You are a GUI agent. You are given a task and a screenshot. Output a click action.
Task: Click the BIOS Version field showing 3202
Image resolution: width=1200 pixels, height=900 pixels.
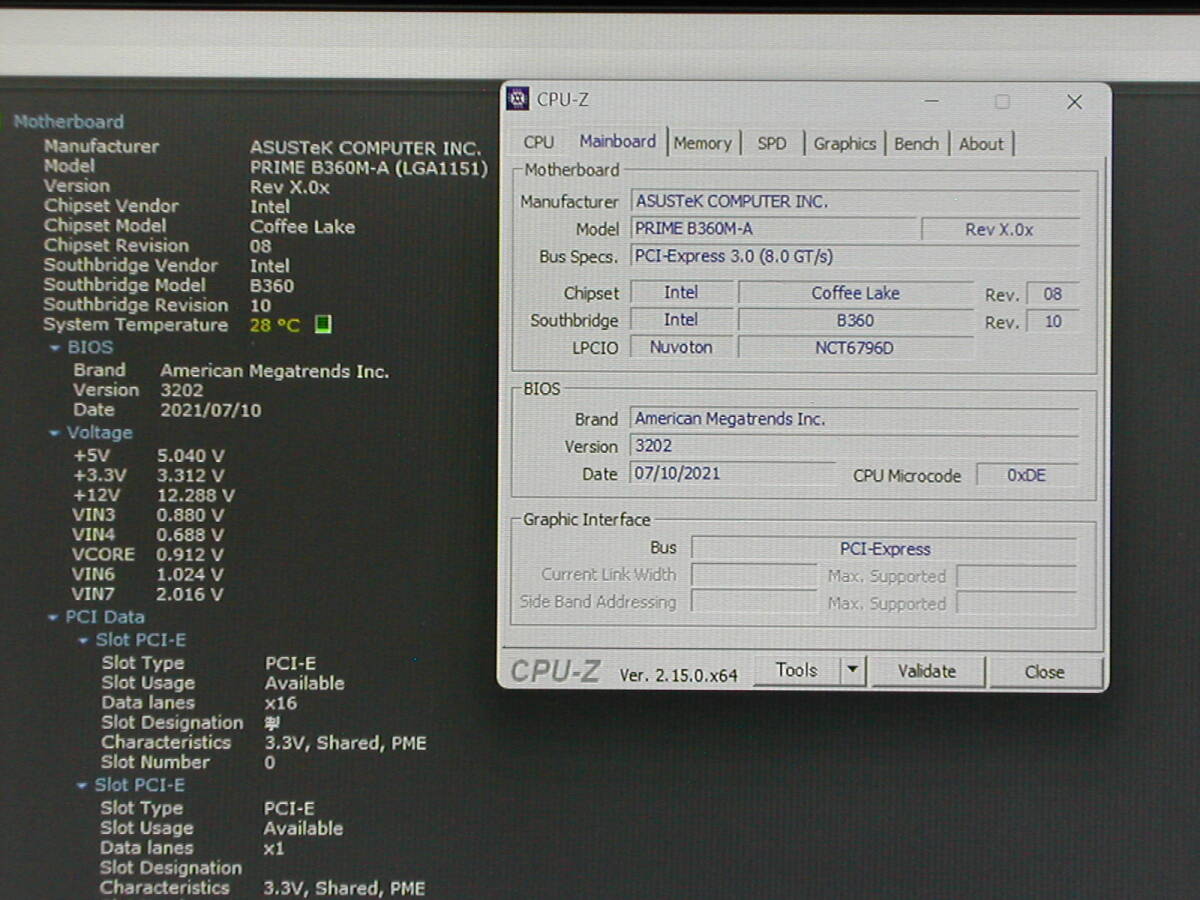pyautogui.click(x=853, y=446)
